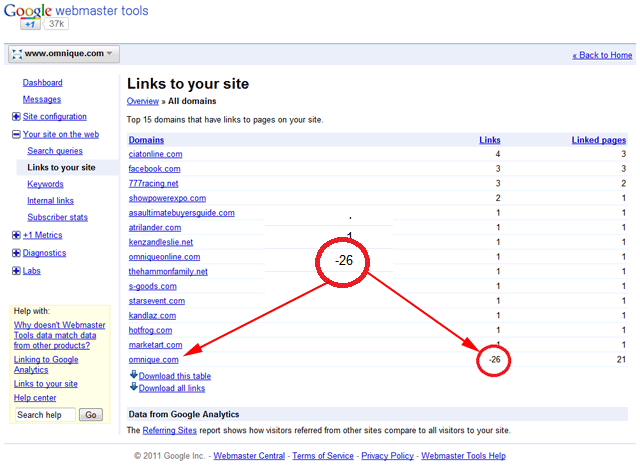
Task: Open the marketart.com domain link
Action: click(156, 345)
